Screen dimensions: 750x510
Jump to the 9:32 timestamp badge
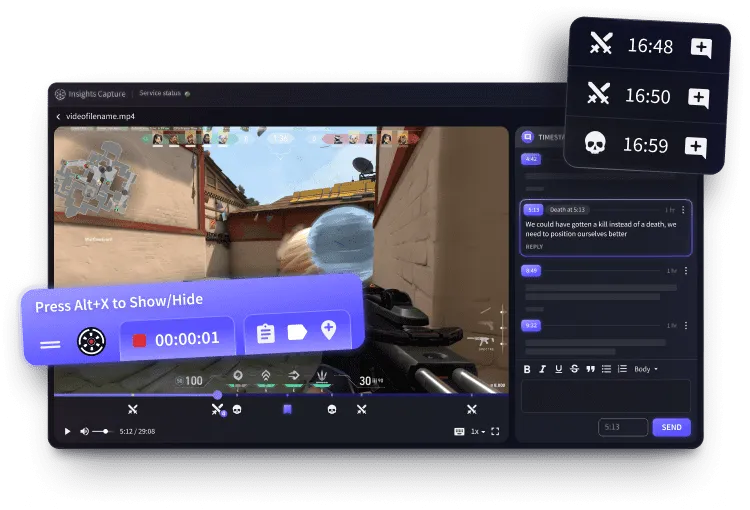tap(531, 325)
